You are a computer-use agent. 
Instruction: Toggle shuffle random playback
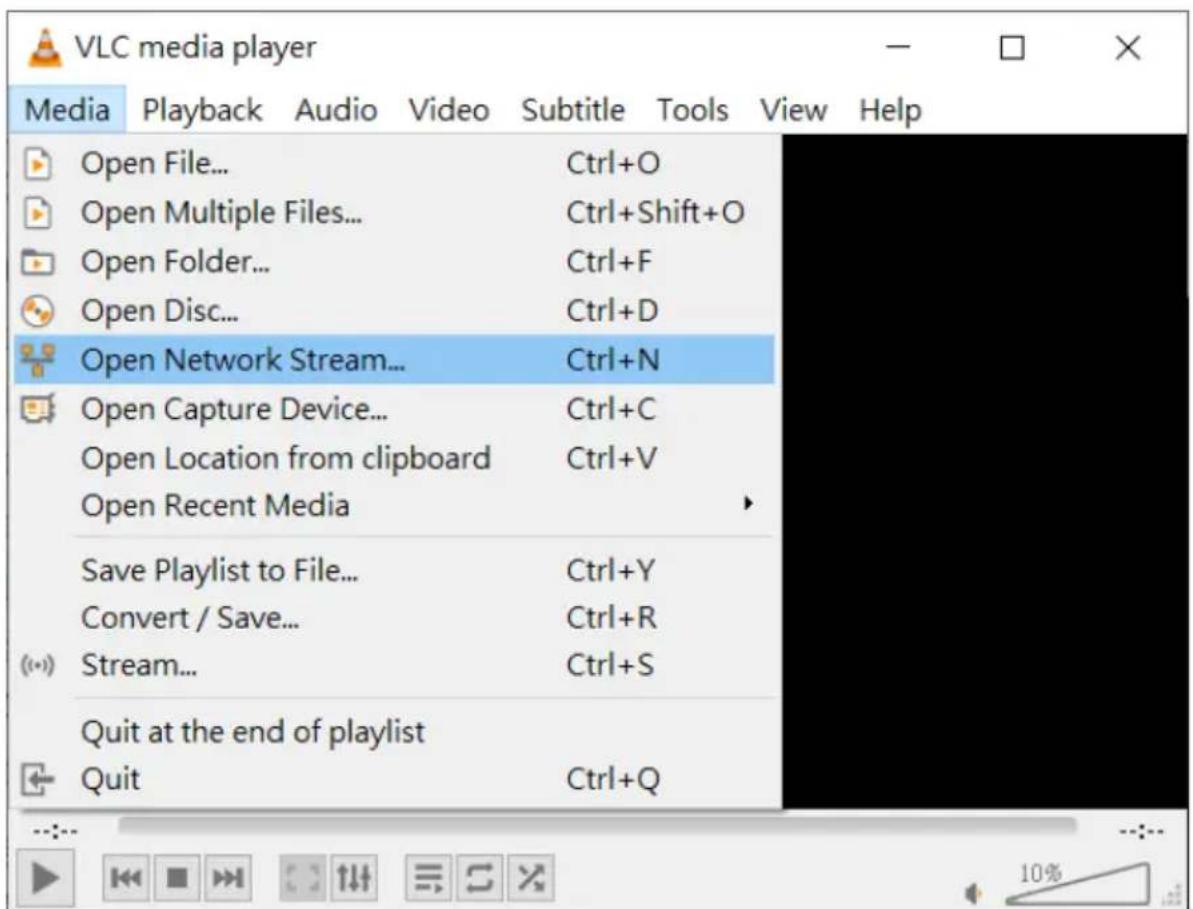[x=530, y=879]
